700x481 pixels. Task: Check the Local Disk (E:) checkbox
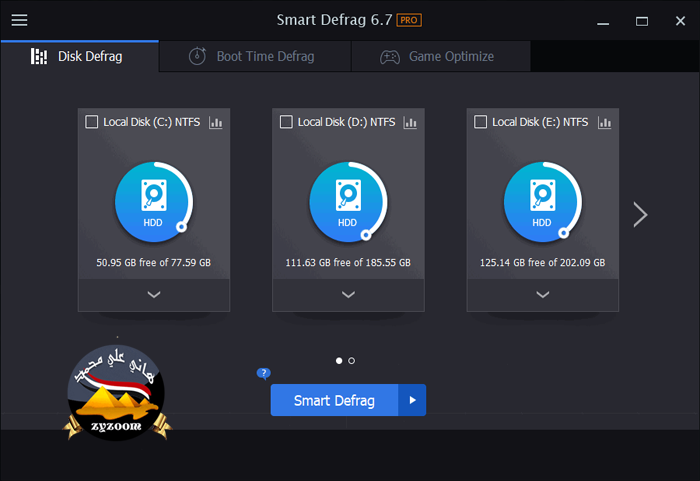coord(480,122)
